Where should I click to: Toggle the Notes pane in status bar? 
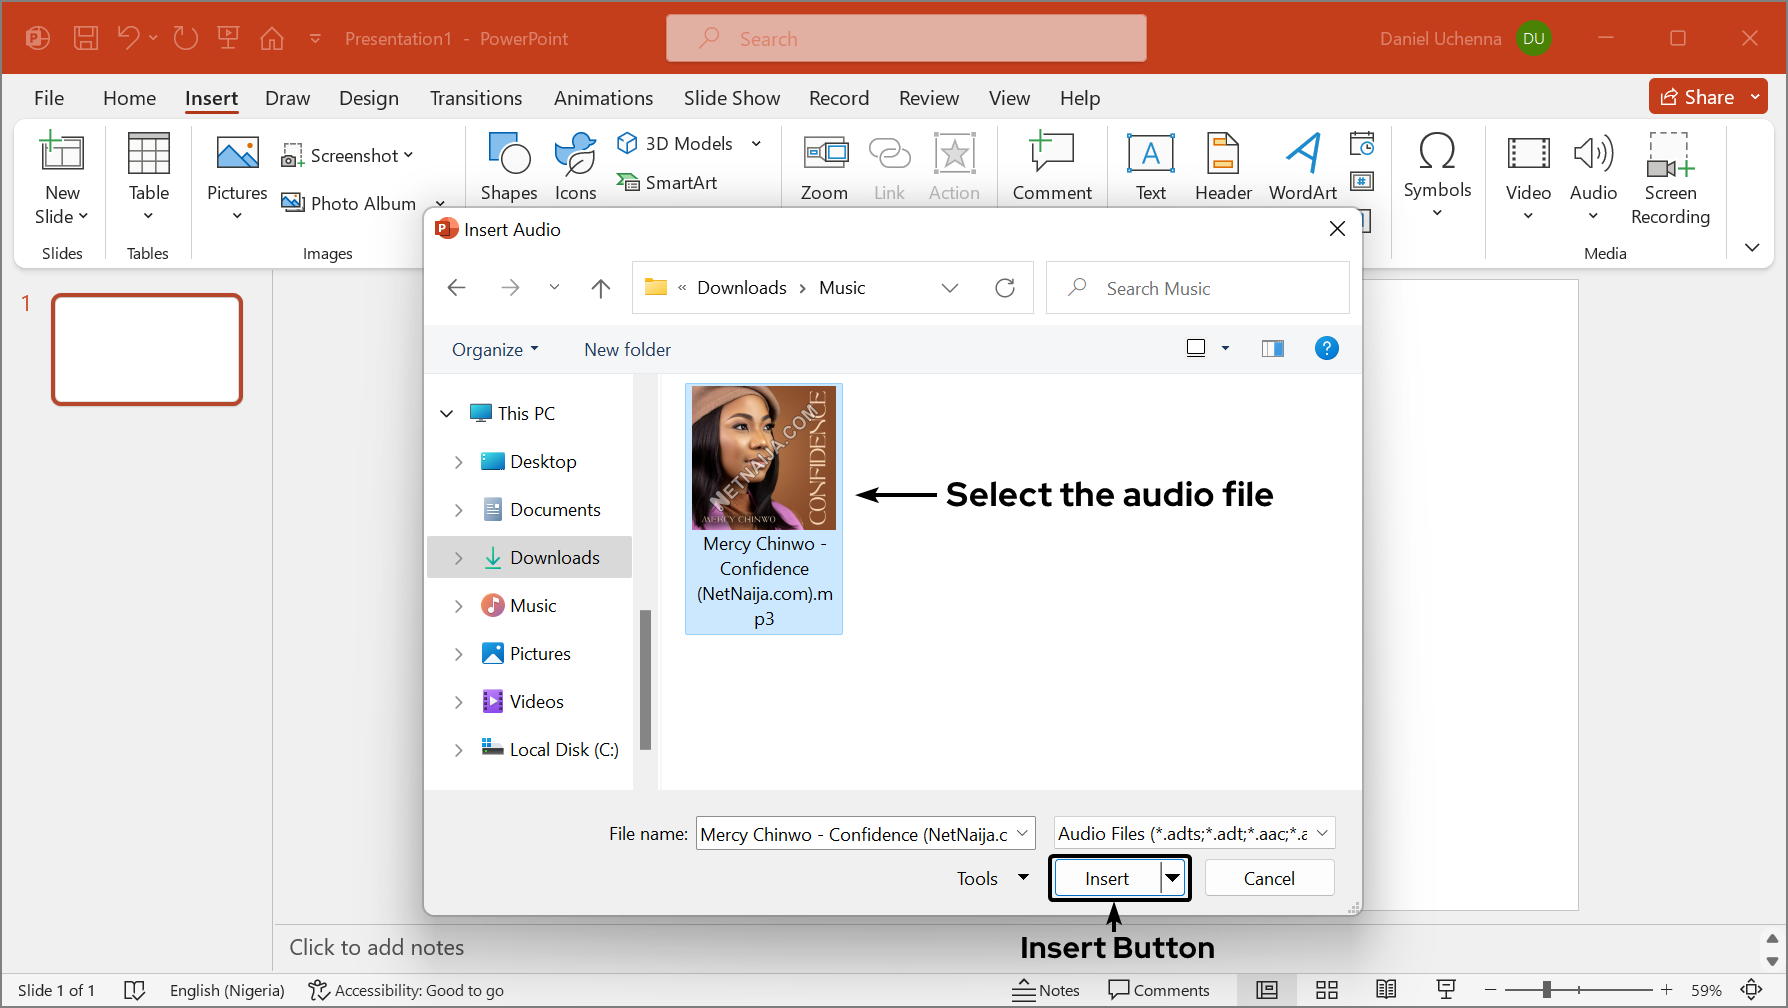pyautogui.click(x=1046, y=990)
